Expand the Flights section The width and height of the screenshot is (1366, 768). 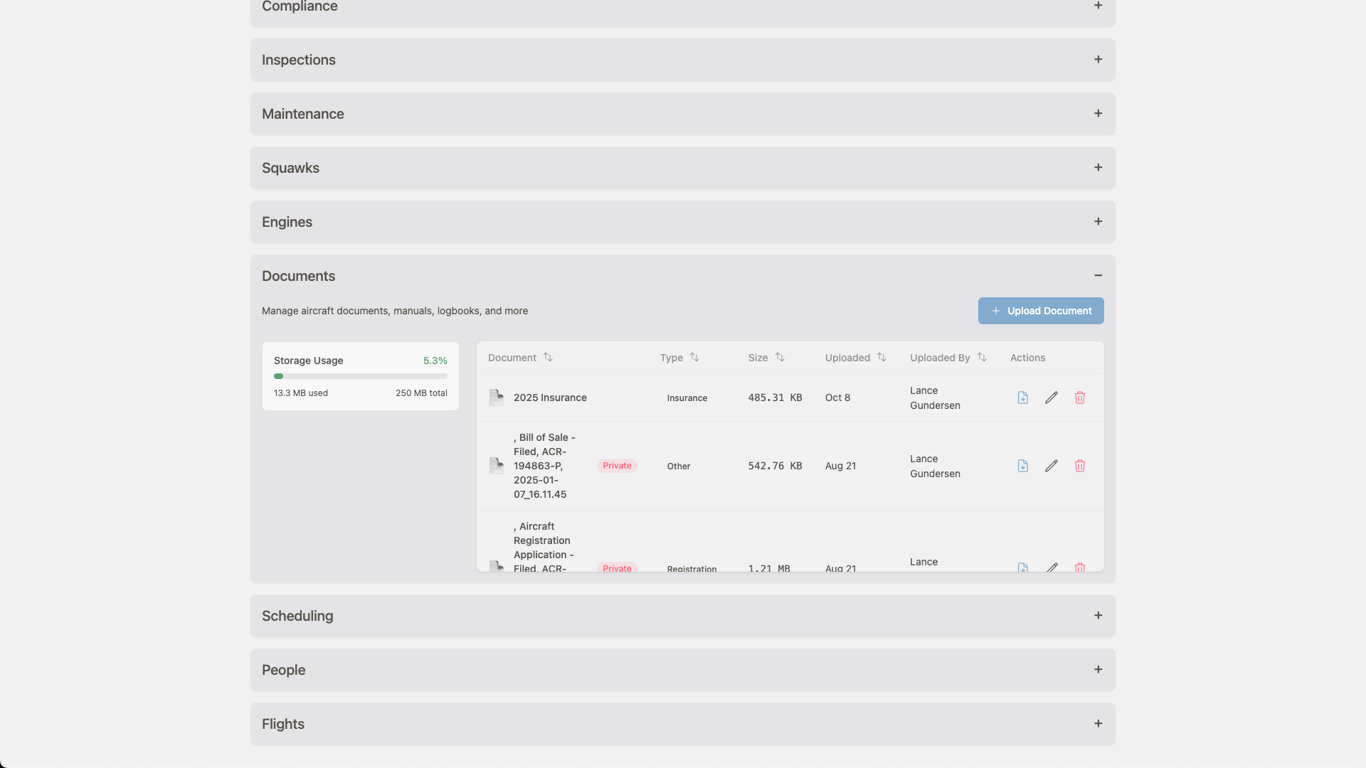(683, 724)
